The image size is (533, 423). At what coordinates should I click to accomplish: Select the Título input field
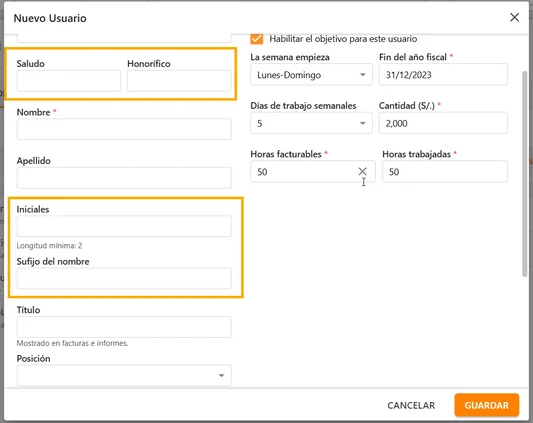pyautogui.click(x=124, y=327)
